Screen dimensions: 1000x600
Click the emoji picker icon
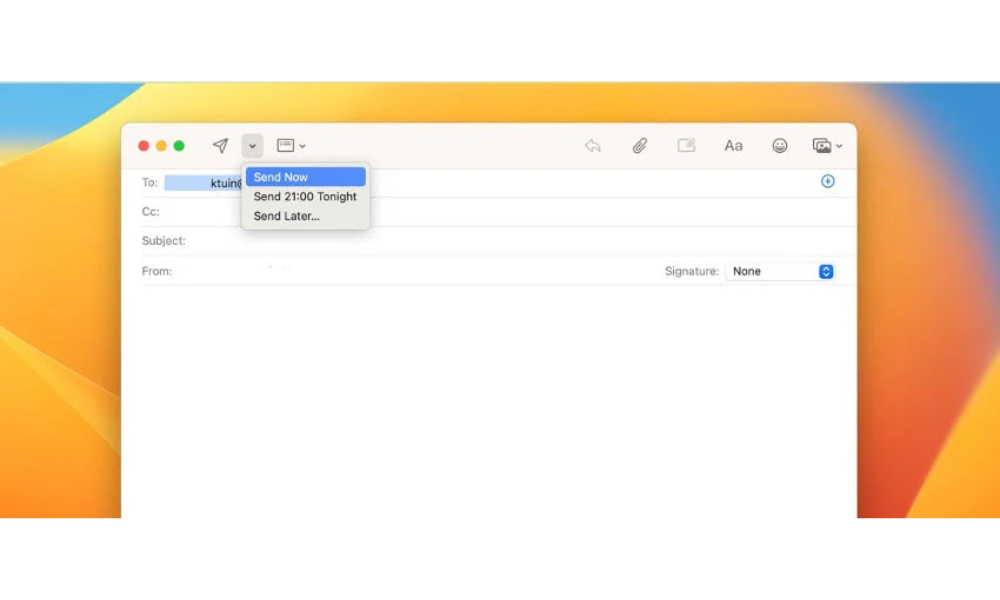click(779, 146)
